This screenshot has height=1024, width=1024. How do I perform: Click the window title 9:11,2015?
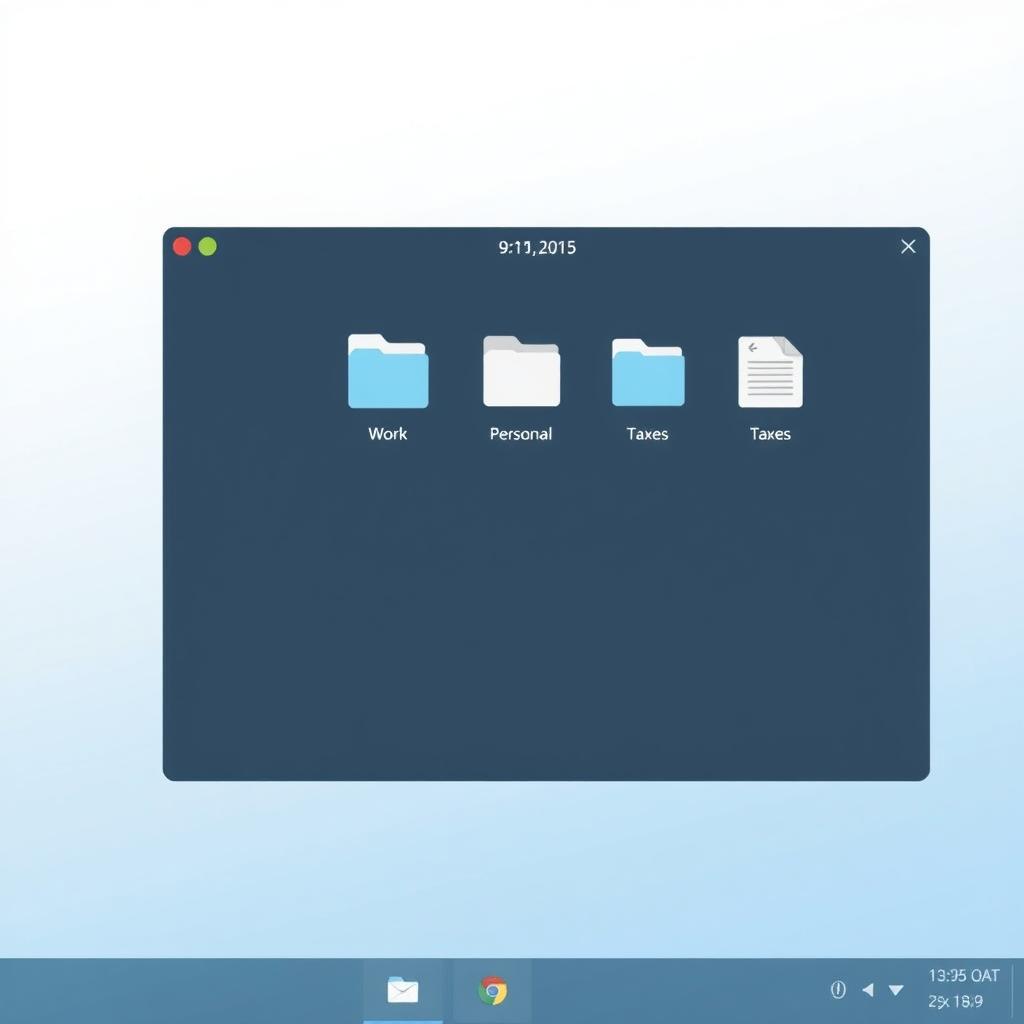[x=537, y=248]
